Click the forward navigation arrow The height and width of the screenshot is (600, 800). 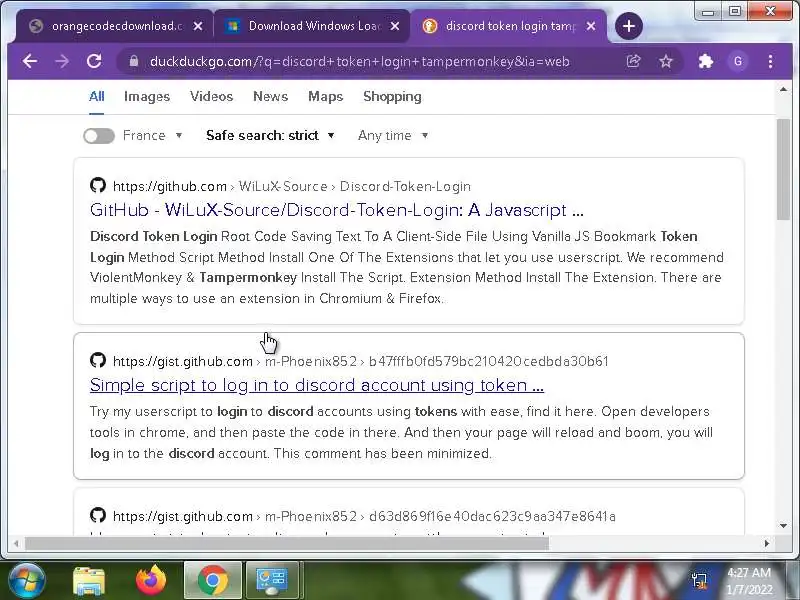pos(62,61)
